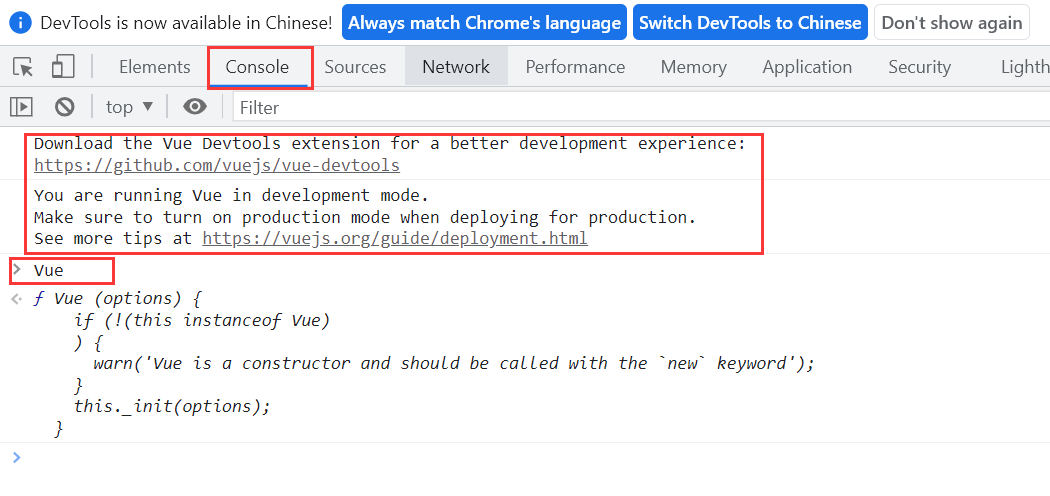
Task: Open the Sources tab
Action: pyautogui.click(x=356, y=67)
